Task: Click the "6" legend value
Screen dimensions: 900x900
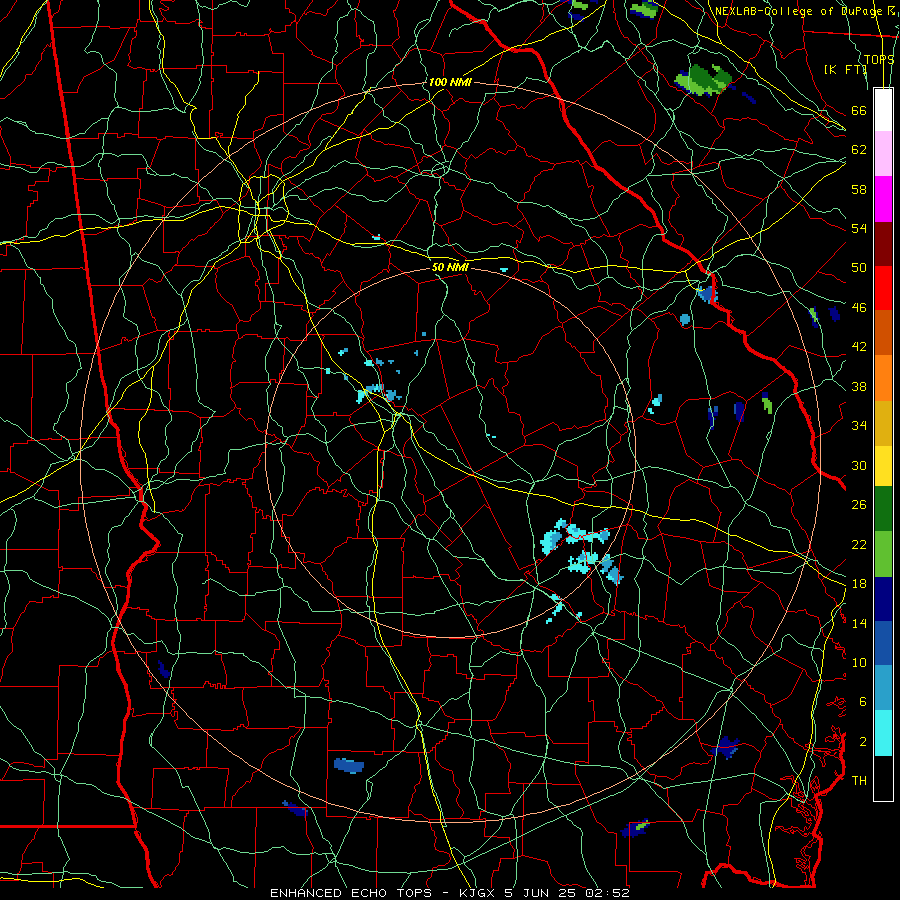Action: (x=863, y=701)
